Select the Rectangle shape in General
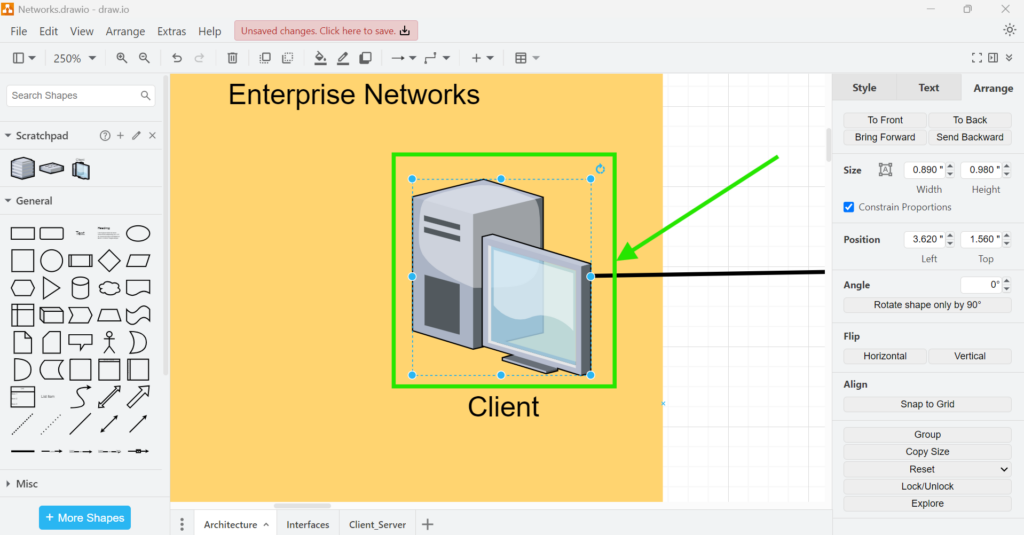1024x535 pixels. tap(23, 233)
